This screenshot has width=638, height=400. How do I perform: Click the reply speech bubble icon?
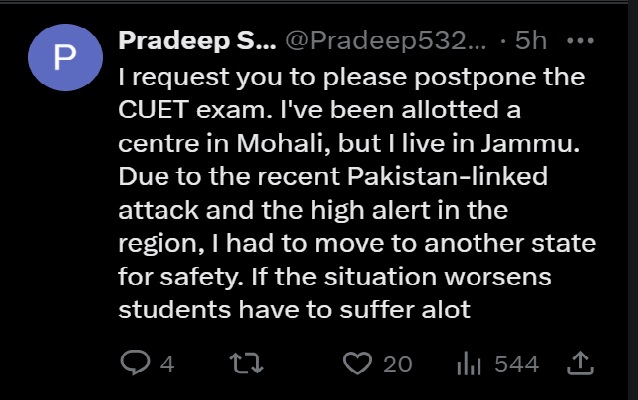[134, 364]
